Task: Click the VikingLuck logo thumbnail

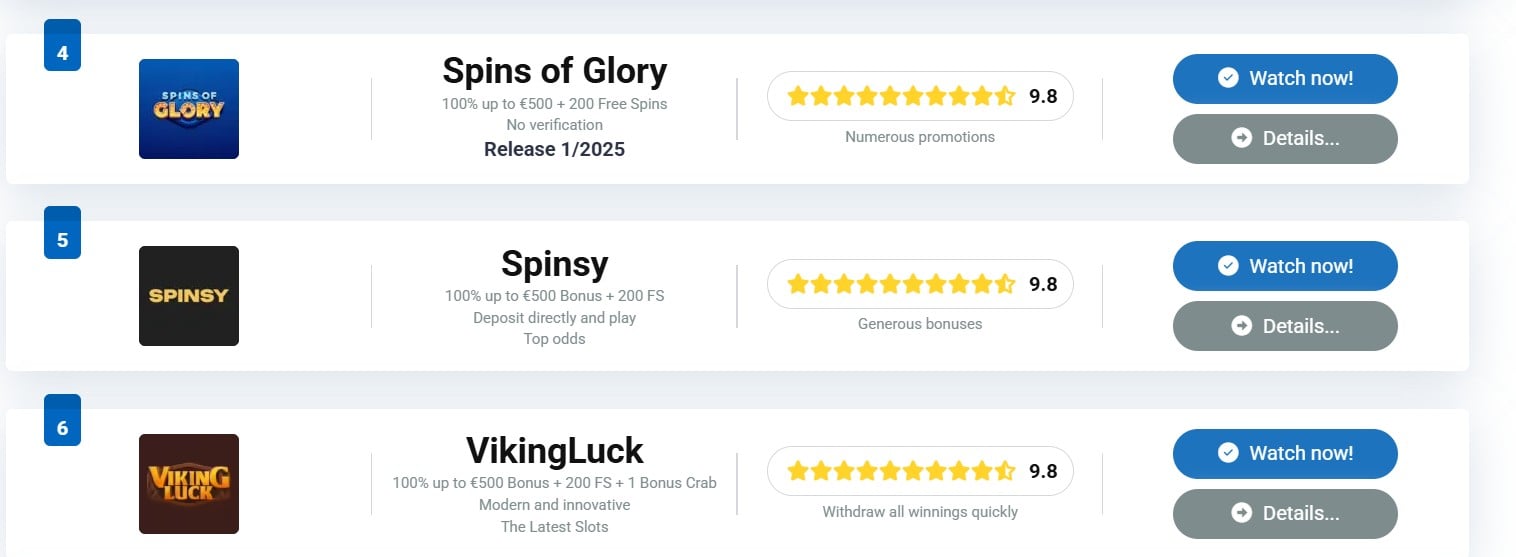Action: pyautogui.click(x=189, y=484)
